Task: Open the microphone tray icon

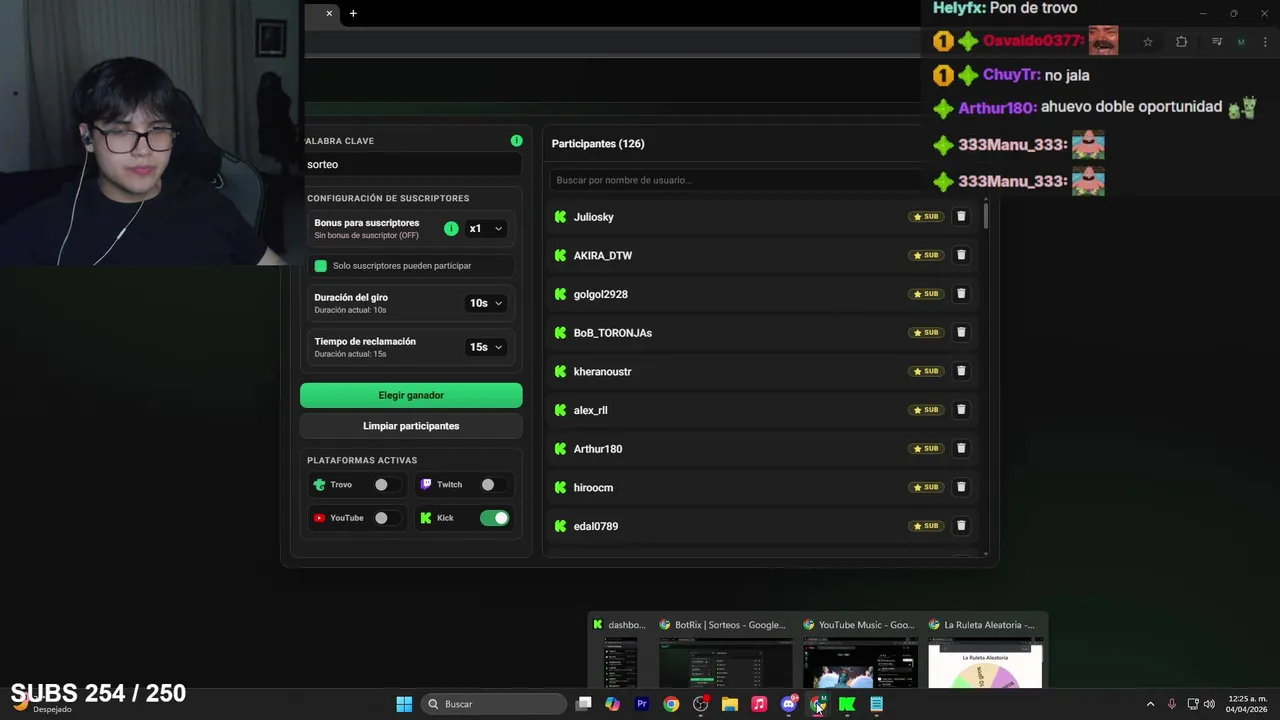Action: pos(1172,704)
